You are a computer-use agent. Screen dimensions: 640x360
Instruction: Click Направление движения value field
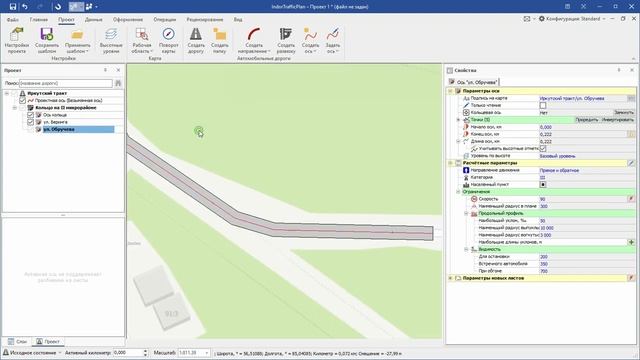click(x=587, y=170)
